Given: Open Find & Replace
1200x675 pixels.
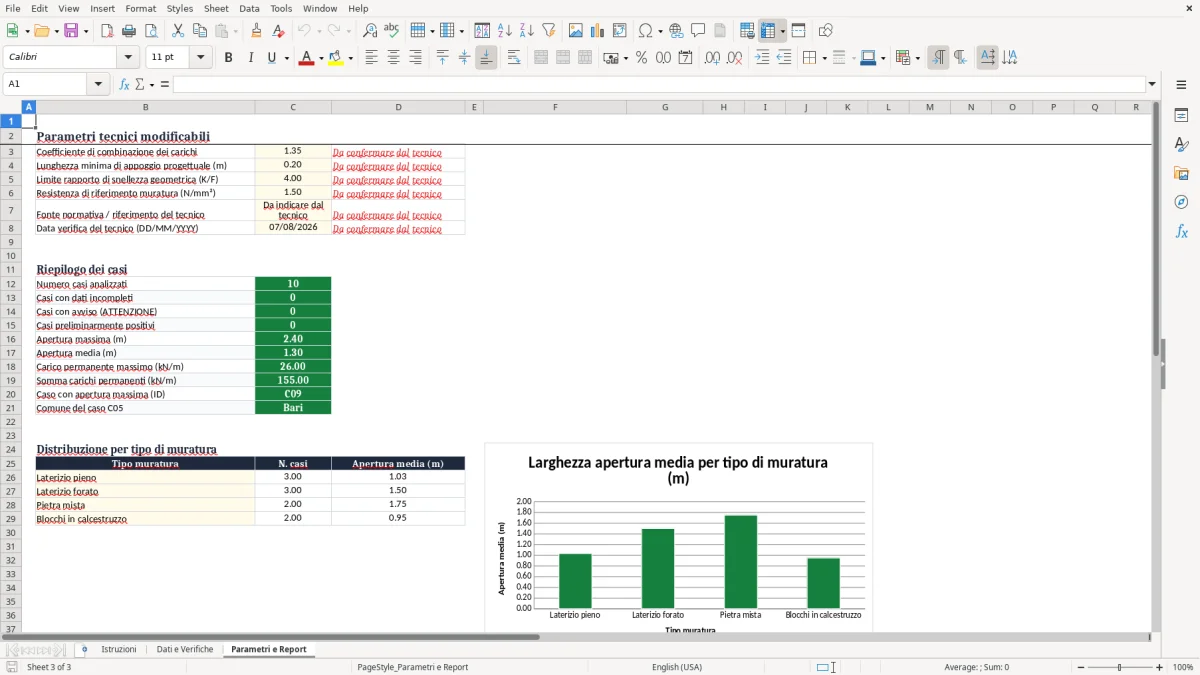Looking at the screenshot, I should point(370,31).
